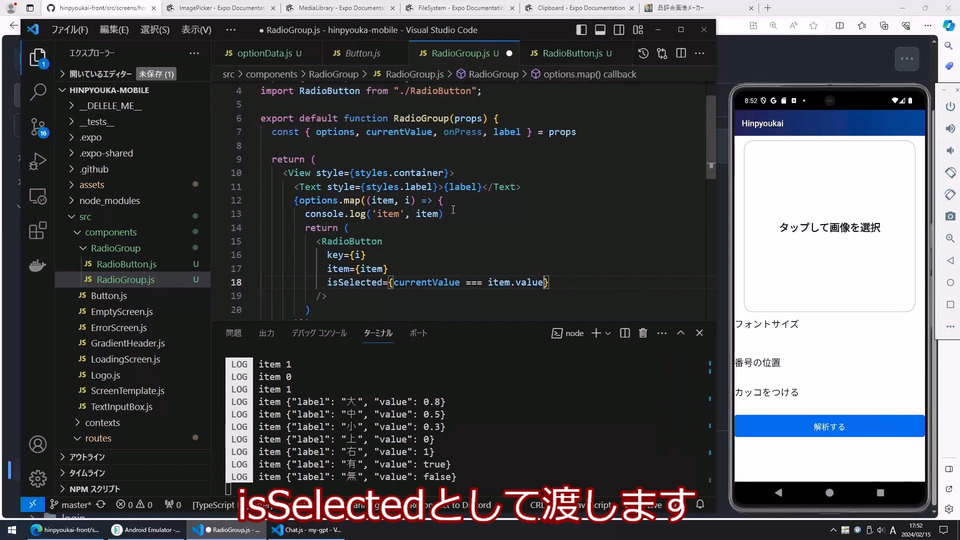Tap the Android home navigation button
This screenshot has height=540, width=960.
click(829, 492)
